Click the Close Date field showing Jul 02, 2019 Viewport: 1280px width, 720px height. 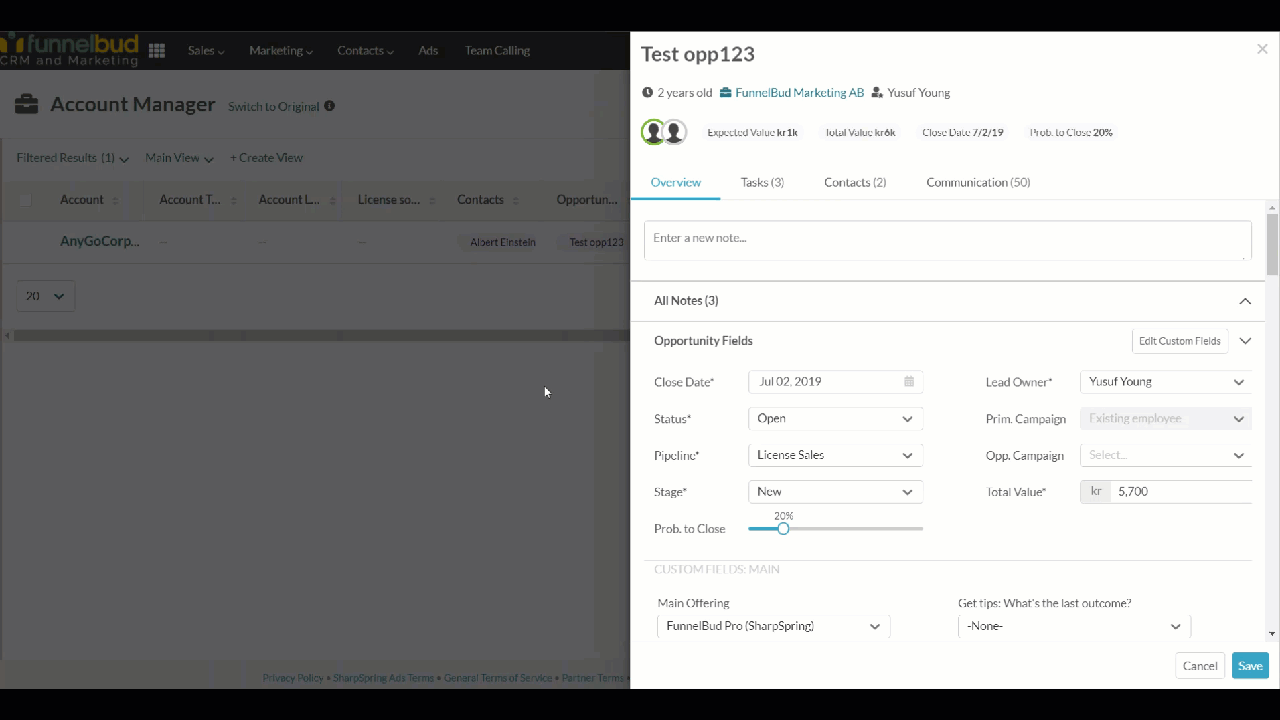pos(835,382)
